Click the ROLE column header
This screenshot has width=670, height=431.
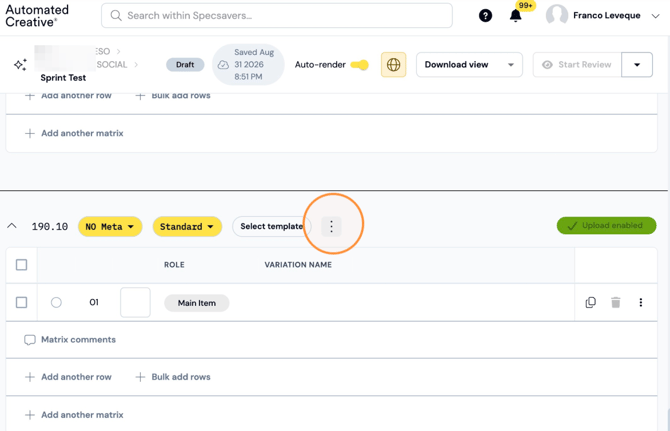(174, 265)
